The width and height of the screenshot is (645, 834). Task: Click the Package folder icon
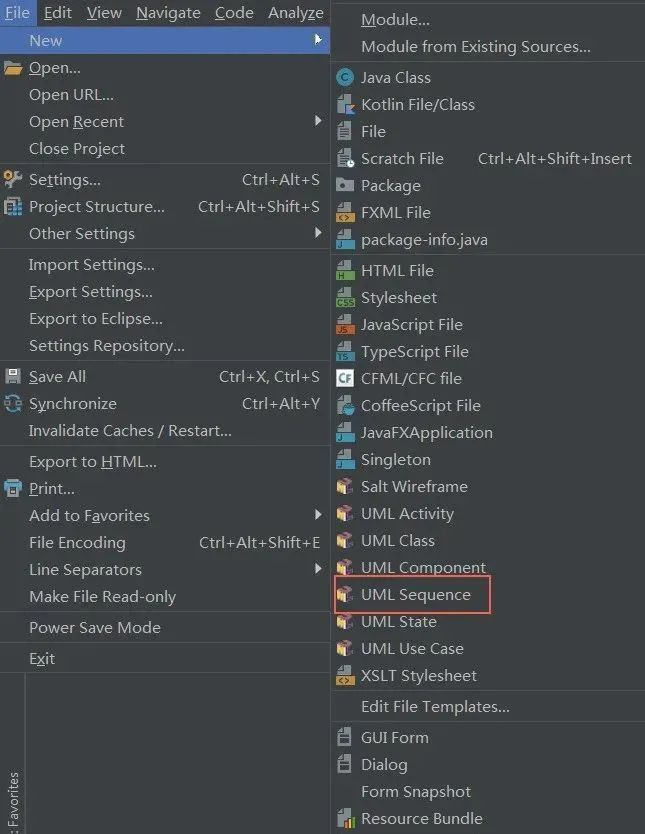point(345,185)
